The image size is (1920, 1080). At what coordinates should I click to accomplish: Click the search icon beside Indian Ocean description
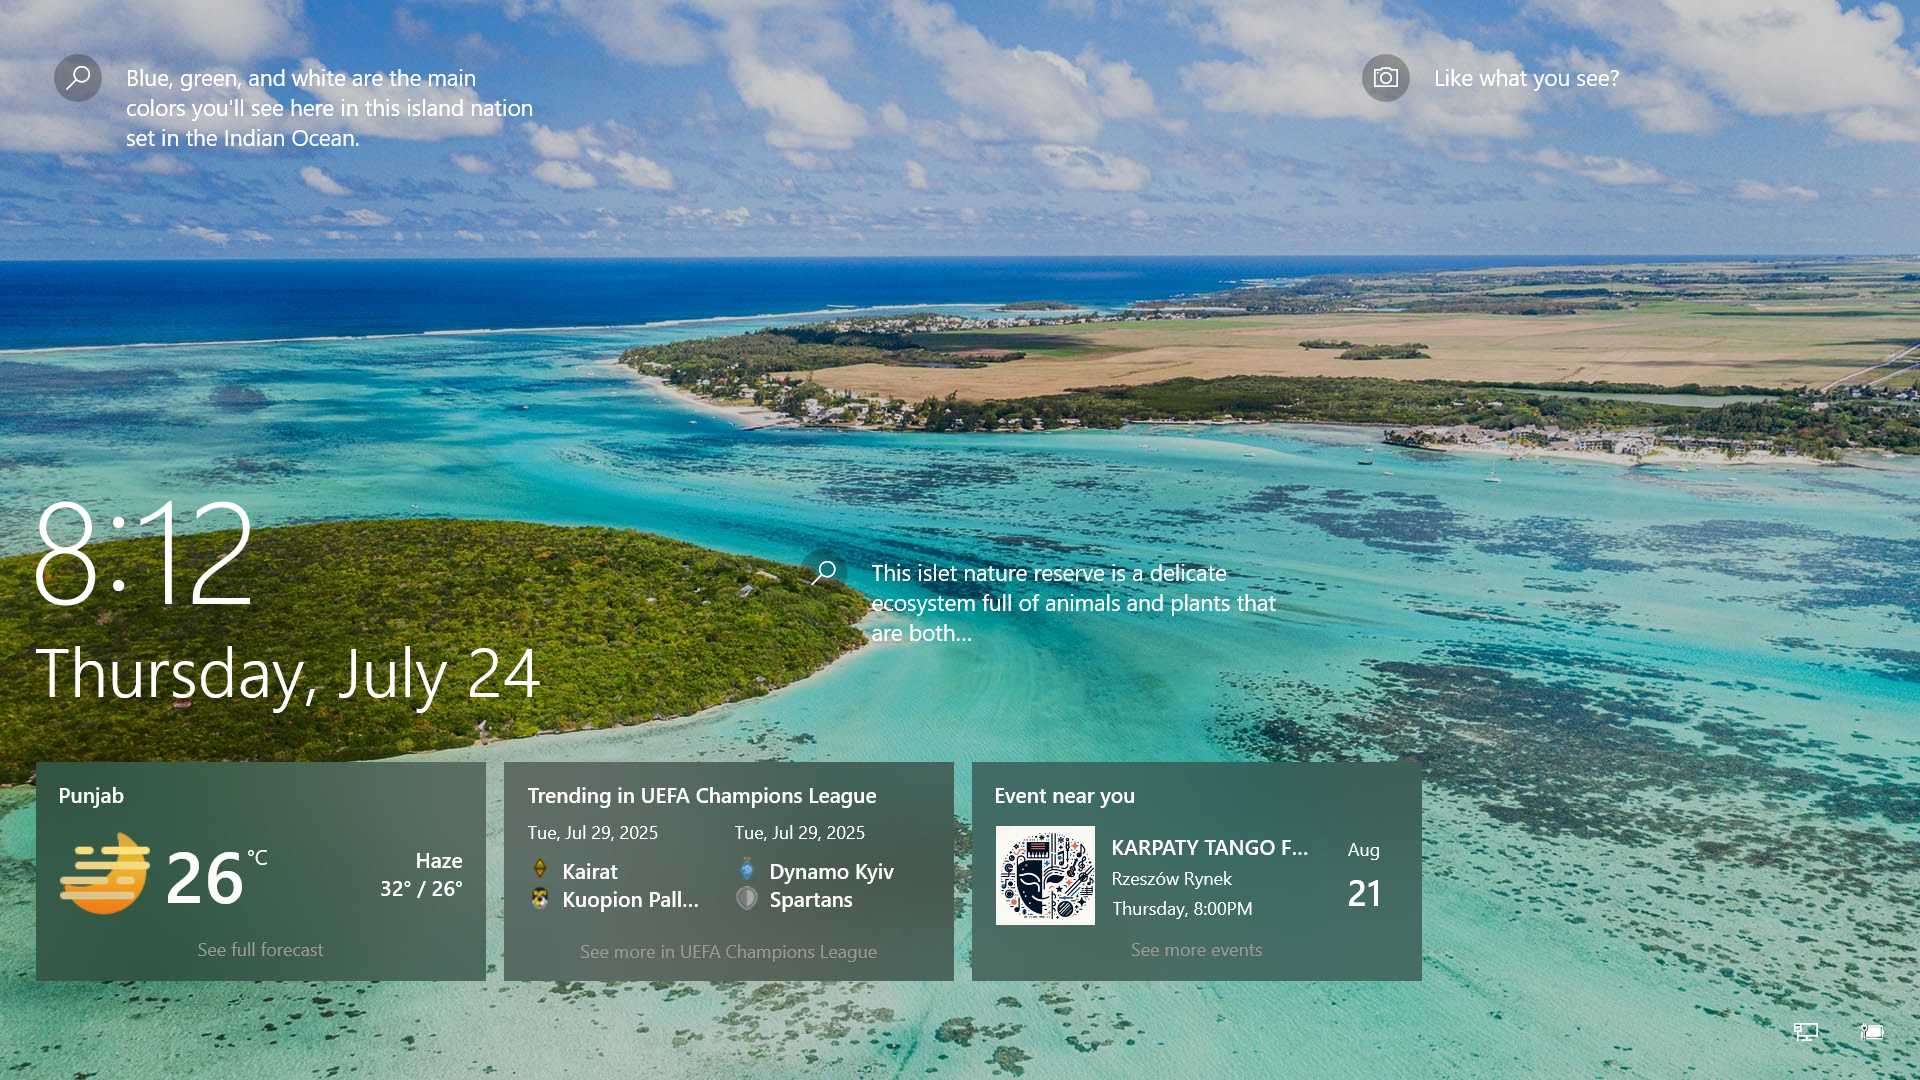point(78,78)
